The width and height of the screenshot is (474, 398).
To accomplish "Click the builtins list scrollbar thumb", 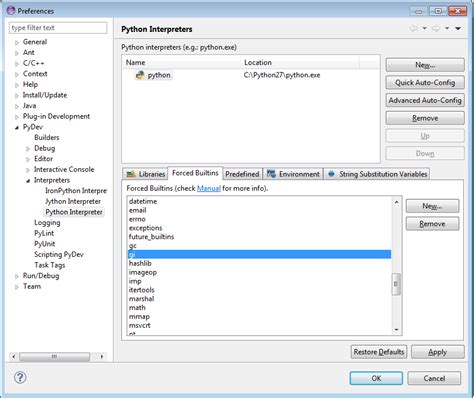I will tap(396, 284).
